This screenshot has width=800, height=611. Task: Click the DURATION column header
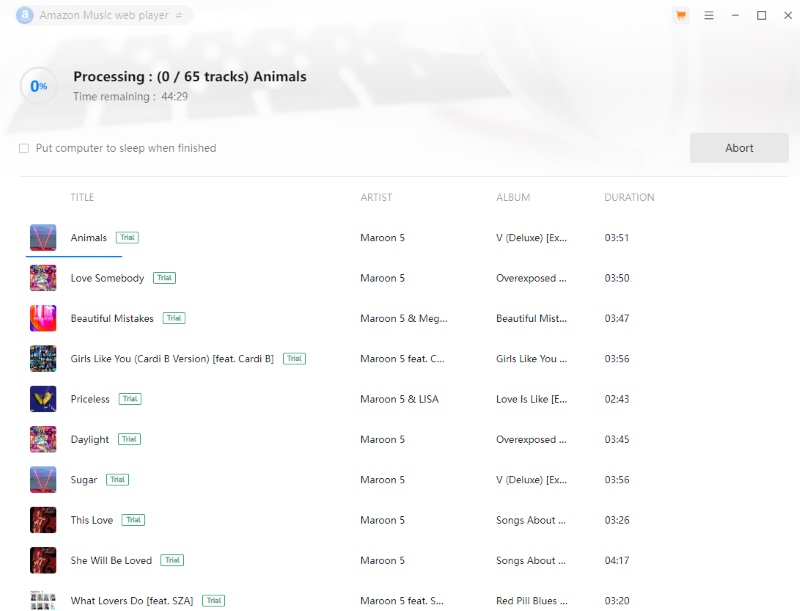tap(629, 197)
